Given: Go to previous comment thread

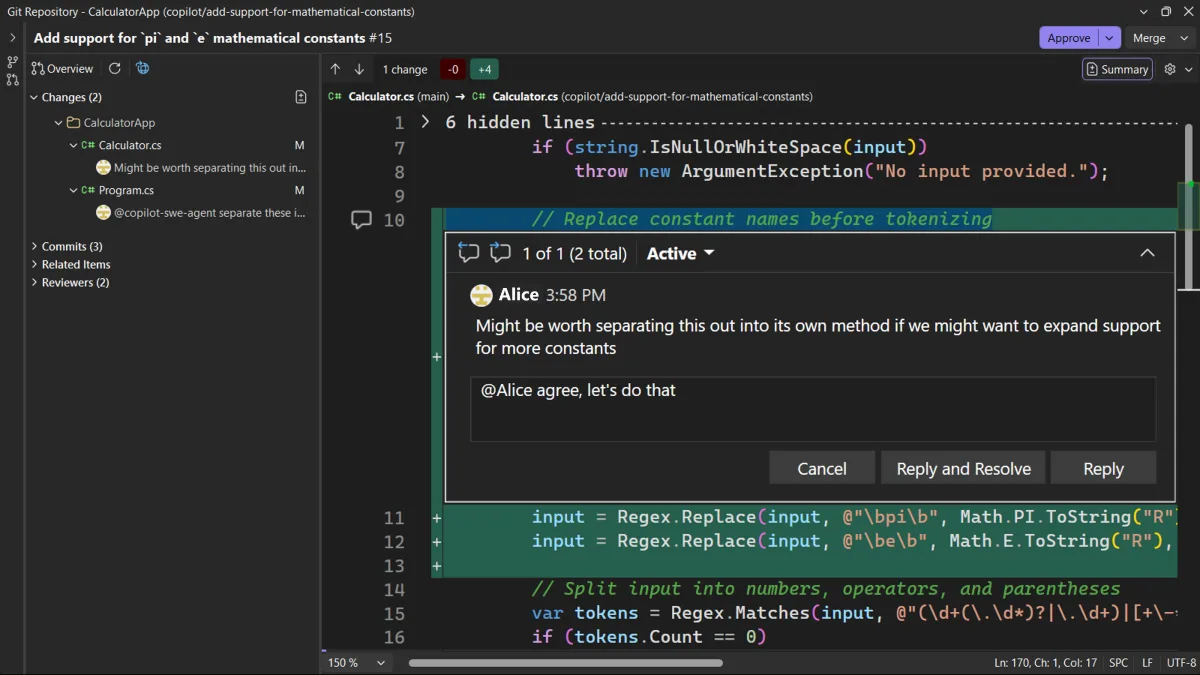Looking at the screenshot, I should [x=469, y=253].
